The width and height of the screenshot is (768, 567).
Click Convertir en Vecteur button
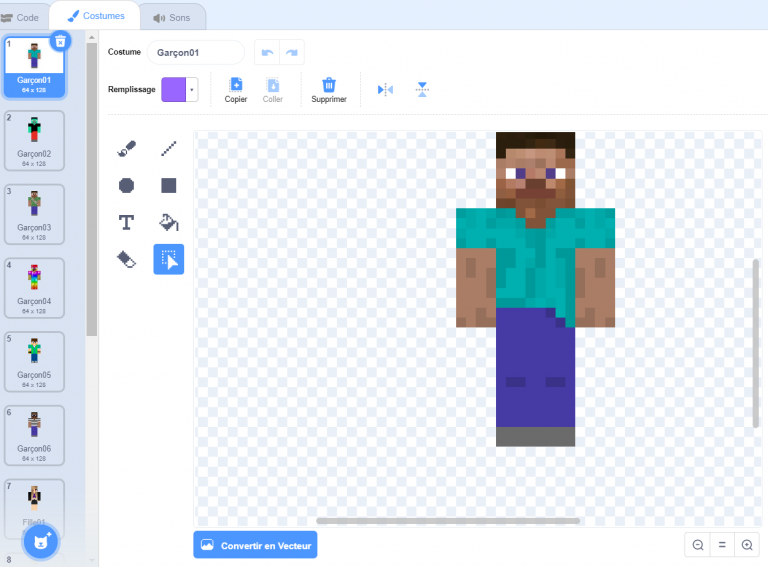pos(255,545)
